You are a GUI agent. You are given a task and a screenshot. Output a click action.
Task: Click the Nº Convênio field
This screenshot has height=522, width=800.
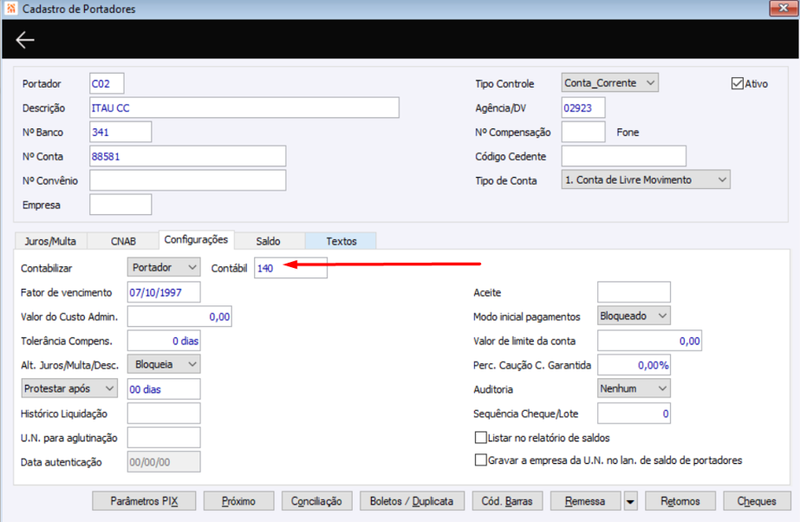[x=188, y=180]
